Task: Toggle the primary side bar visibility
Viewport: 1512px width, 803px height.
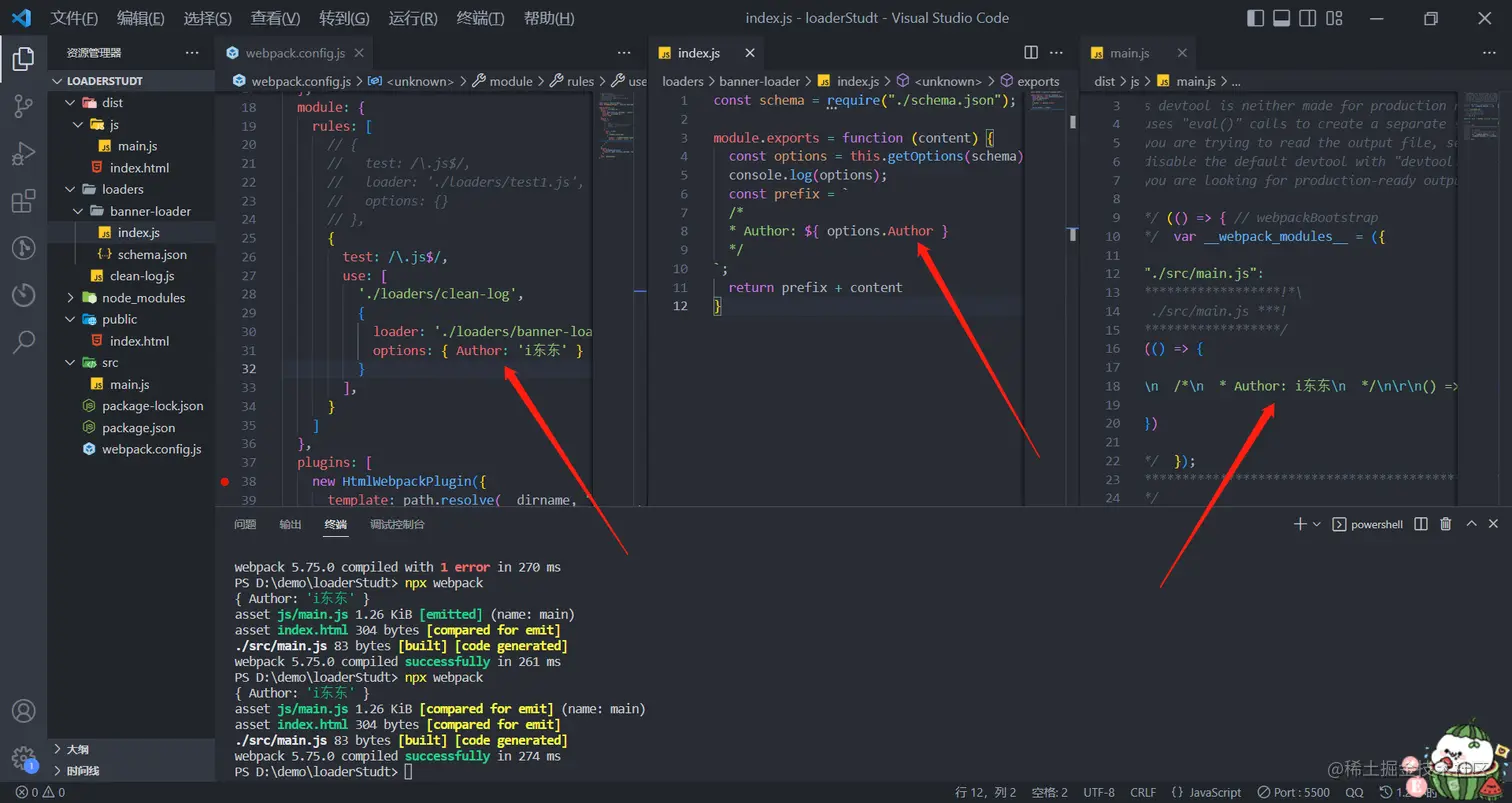Action: tap(1256, 18)
